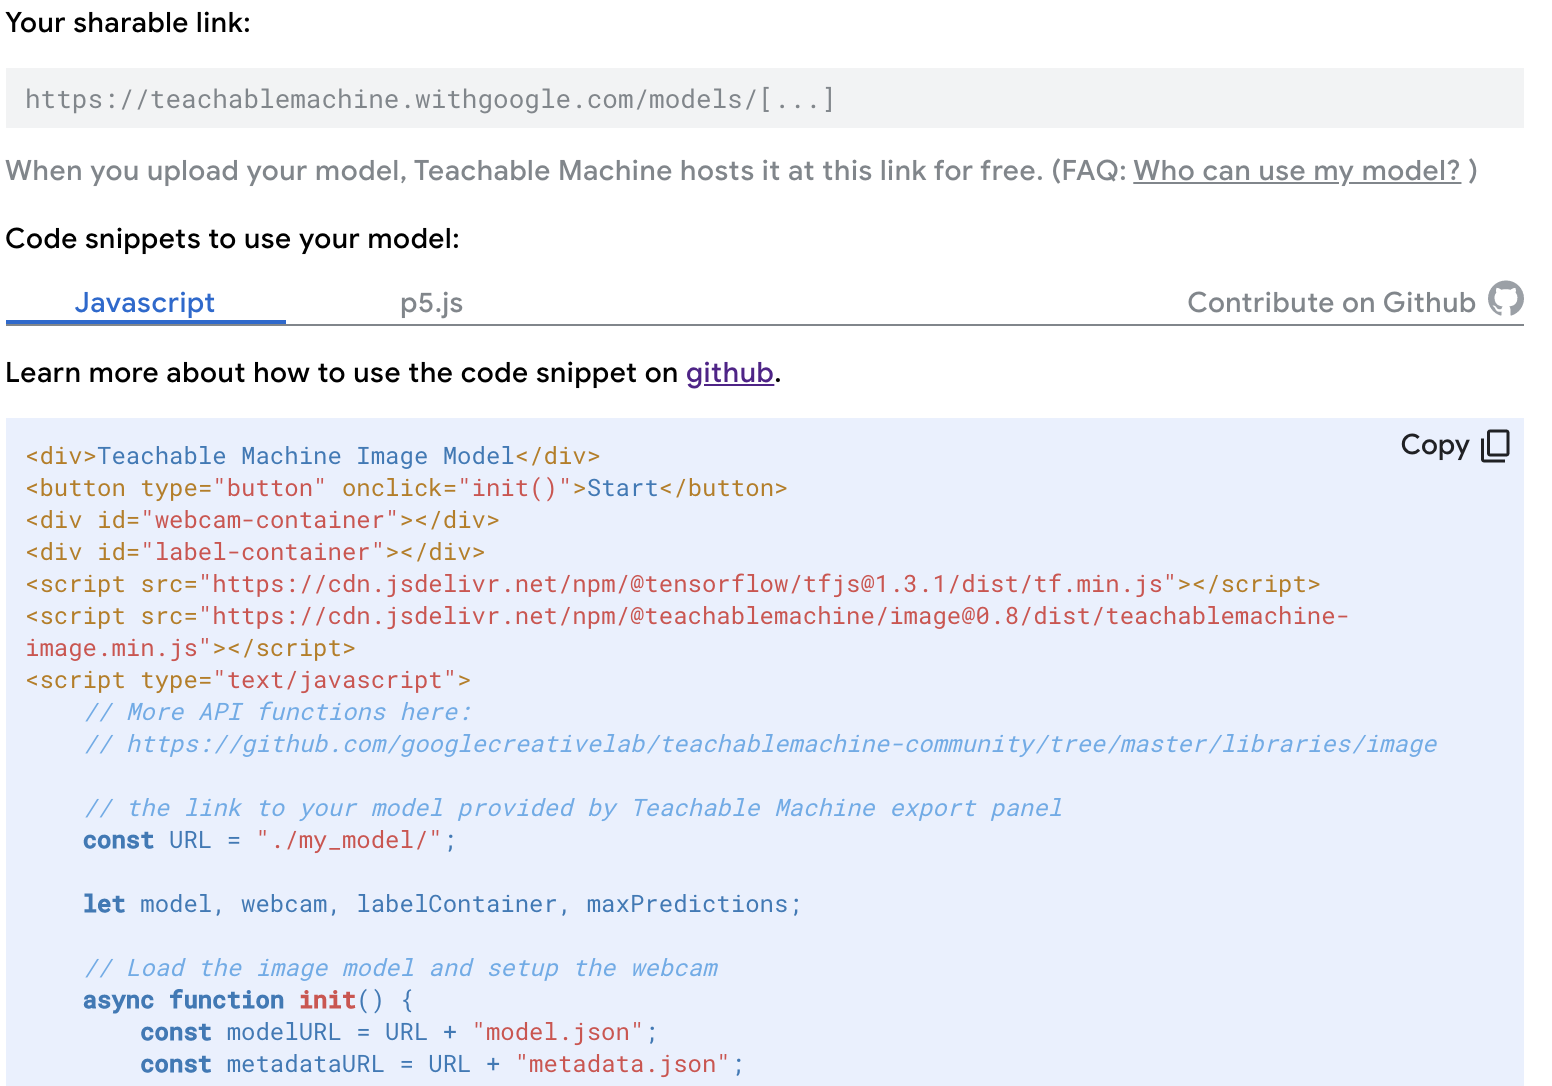Click the label-container div line

256,552
